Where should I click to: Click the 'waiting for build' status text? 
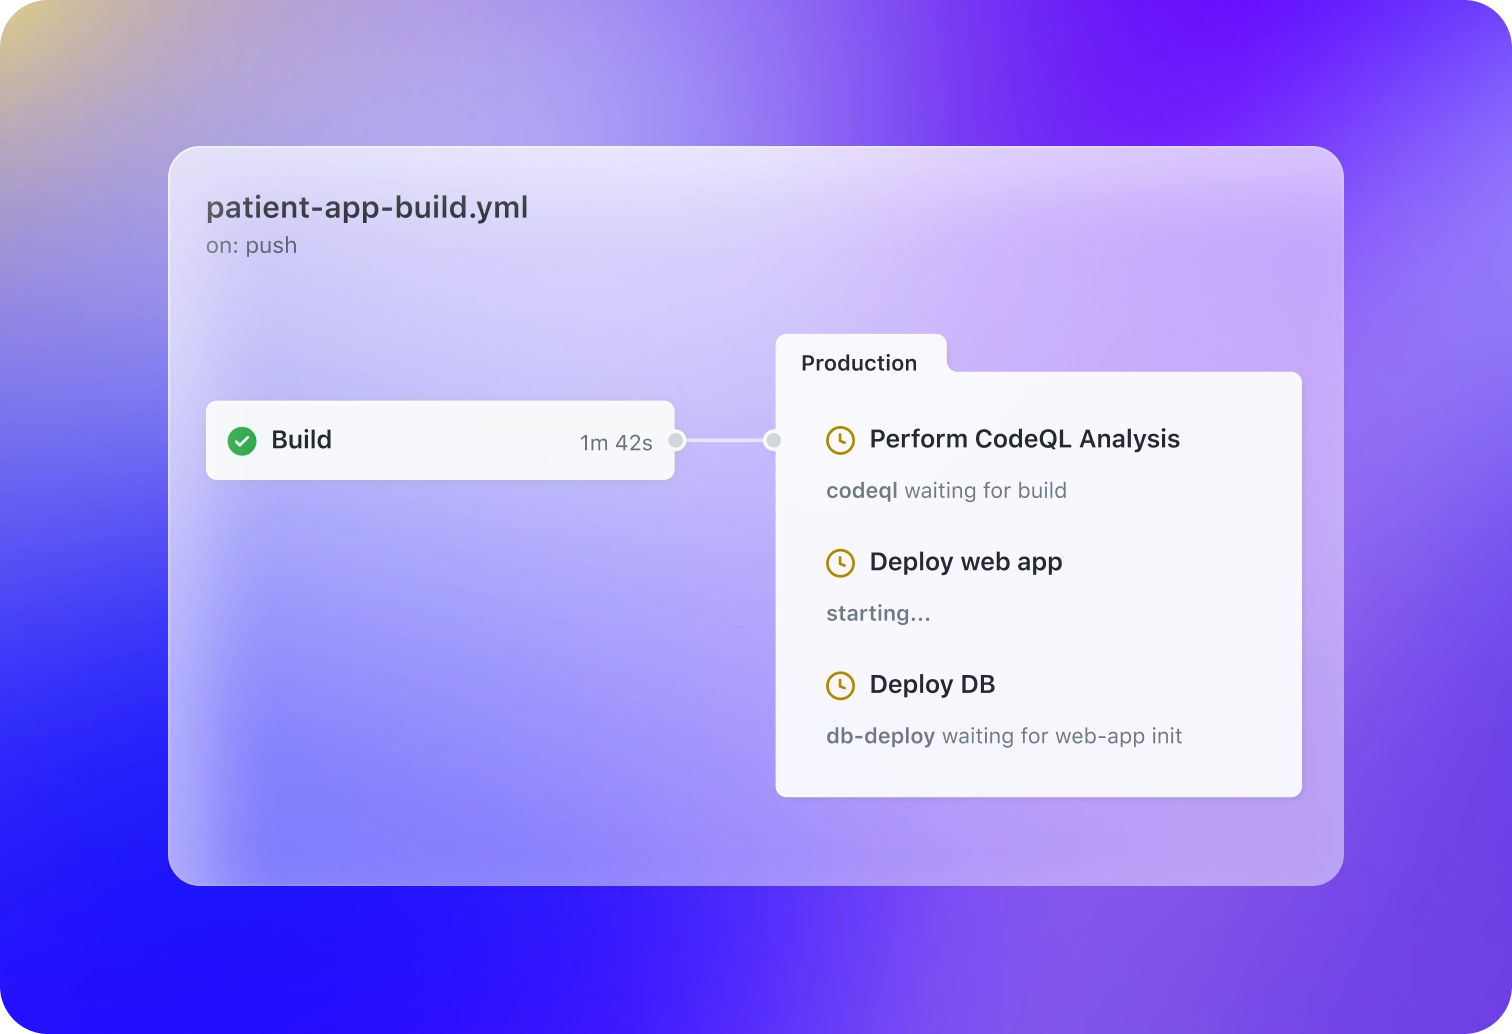pyautogui.click(x=985, y=491)
